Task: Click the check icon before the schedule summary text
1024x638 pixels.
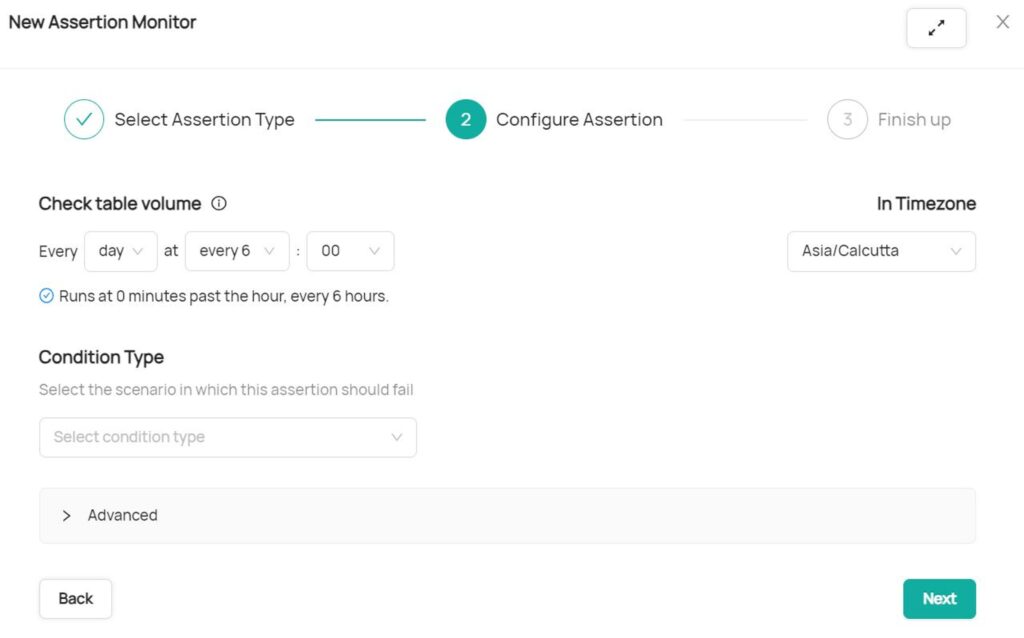Action: [46, 296]
